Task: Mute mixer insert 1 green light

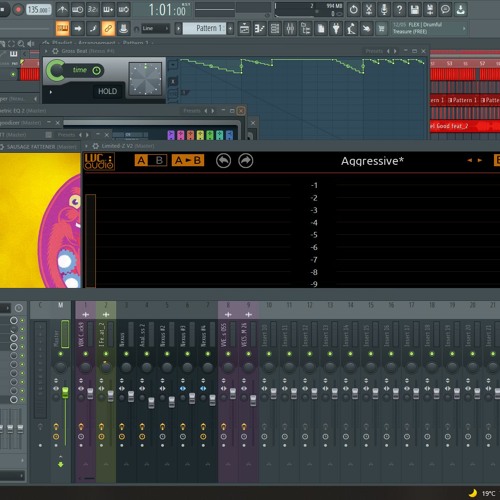Action: (x=86, y=354)
